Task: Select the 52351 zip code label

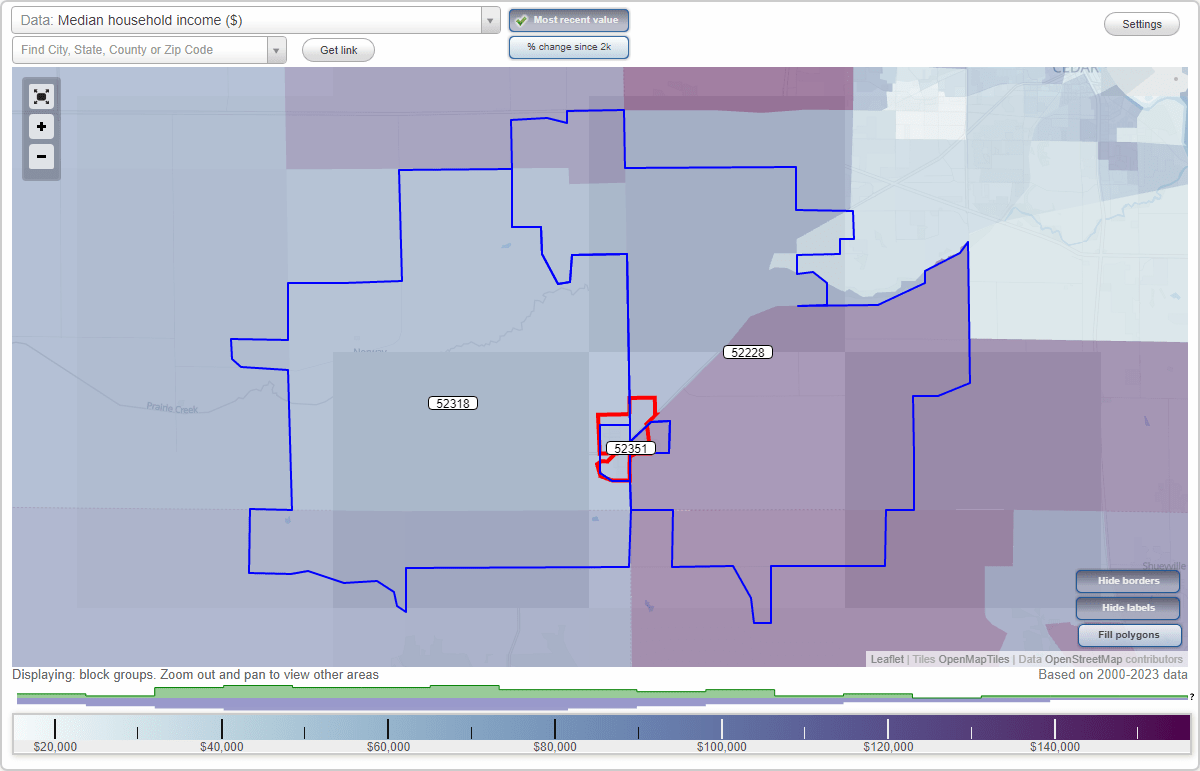Action: tap(631, 448)
